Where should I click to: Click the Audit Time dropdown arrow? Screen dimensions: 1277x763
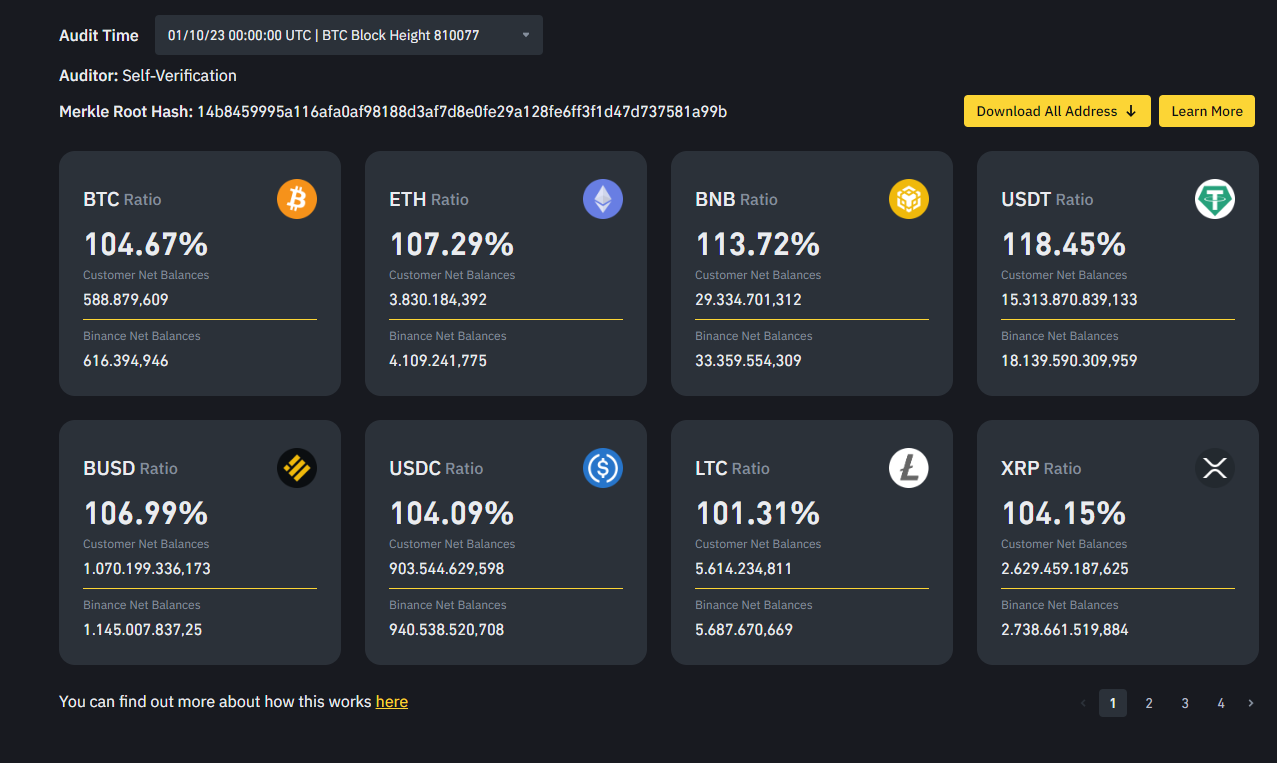tap(526, 35)
